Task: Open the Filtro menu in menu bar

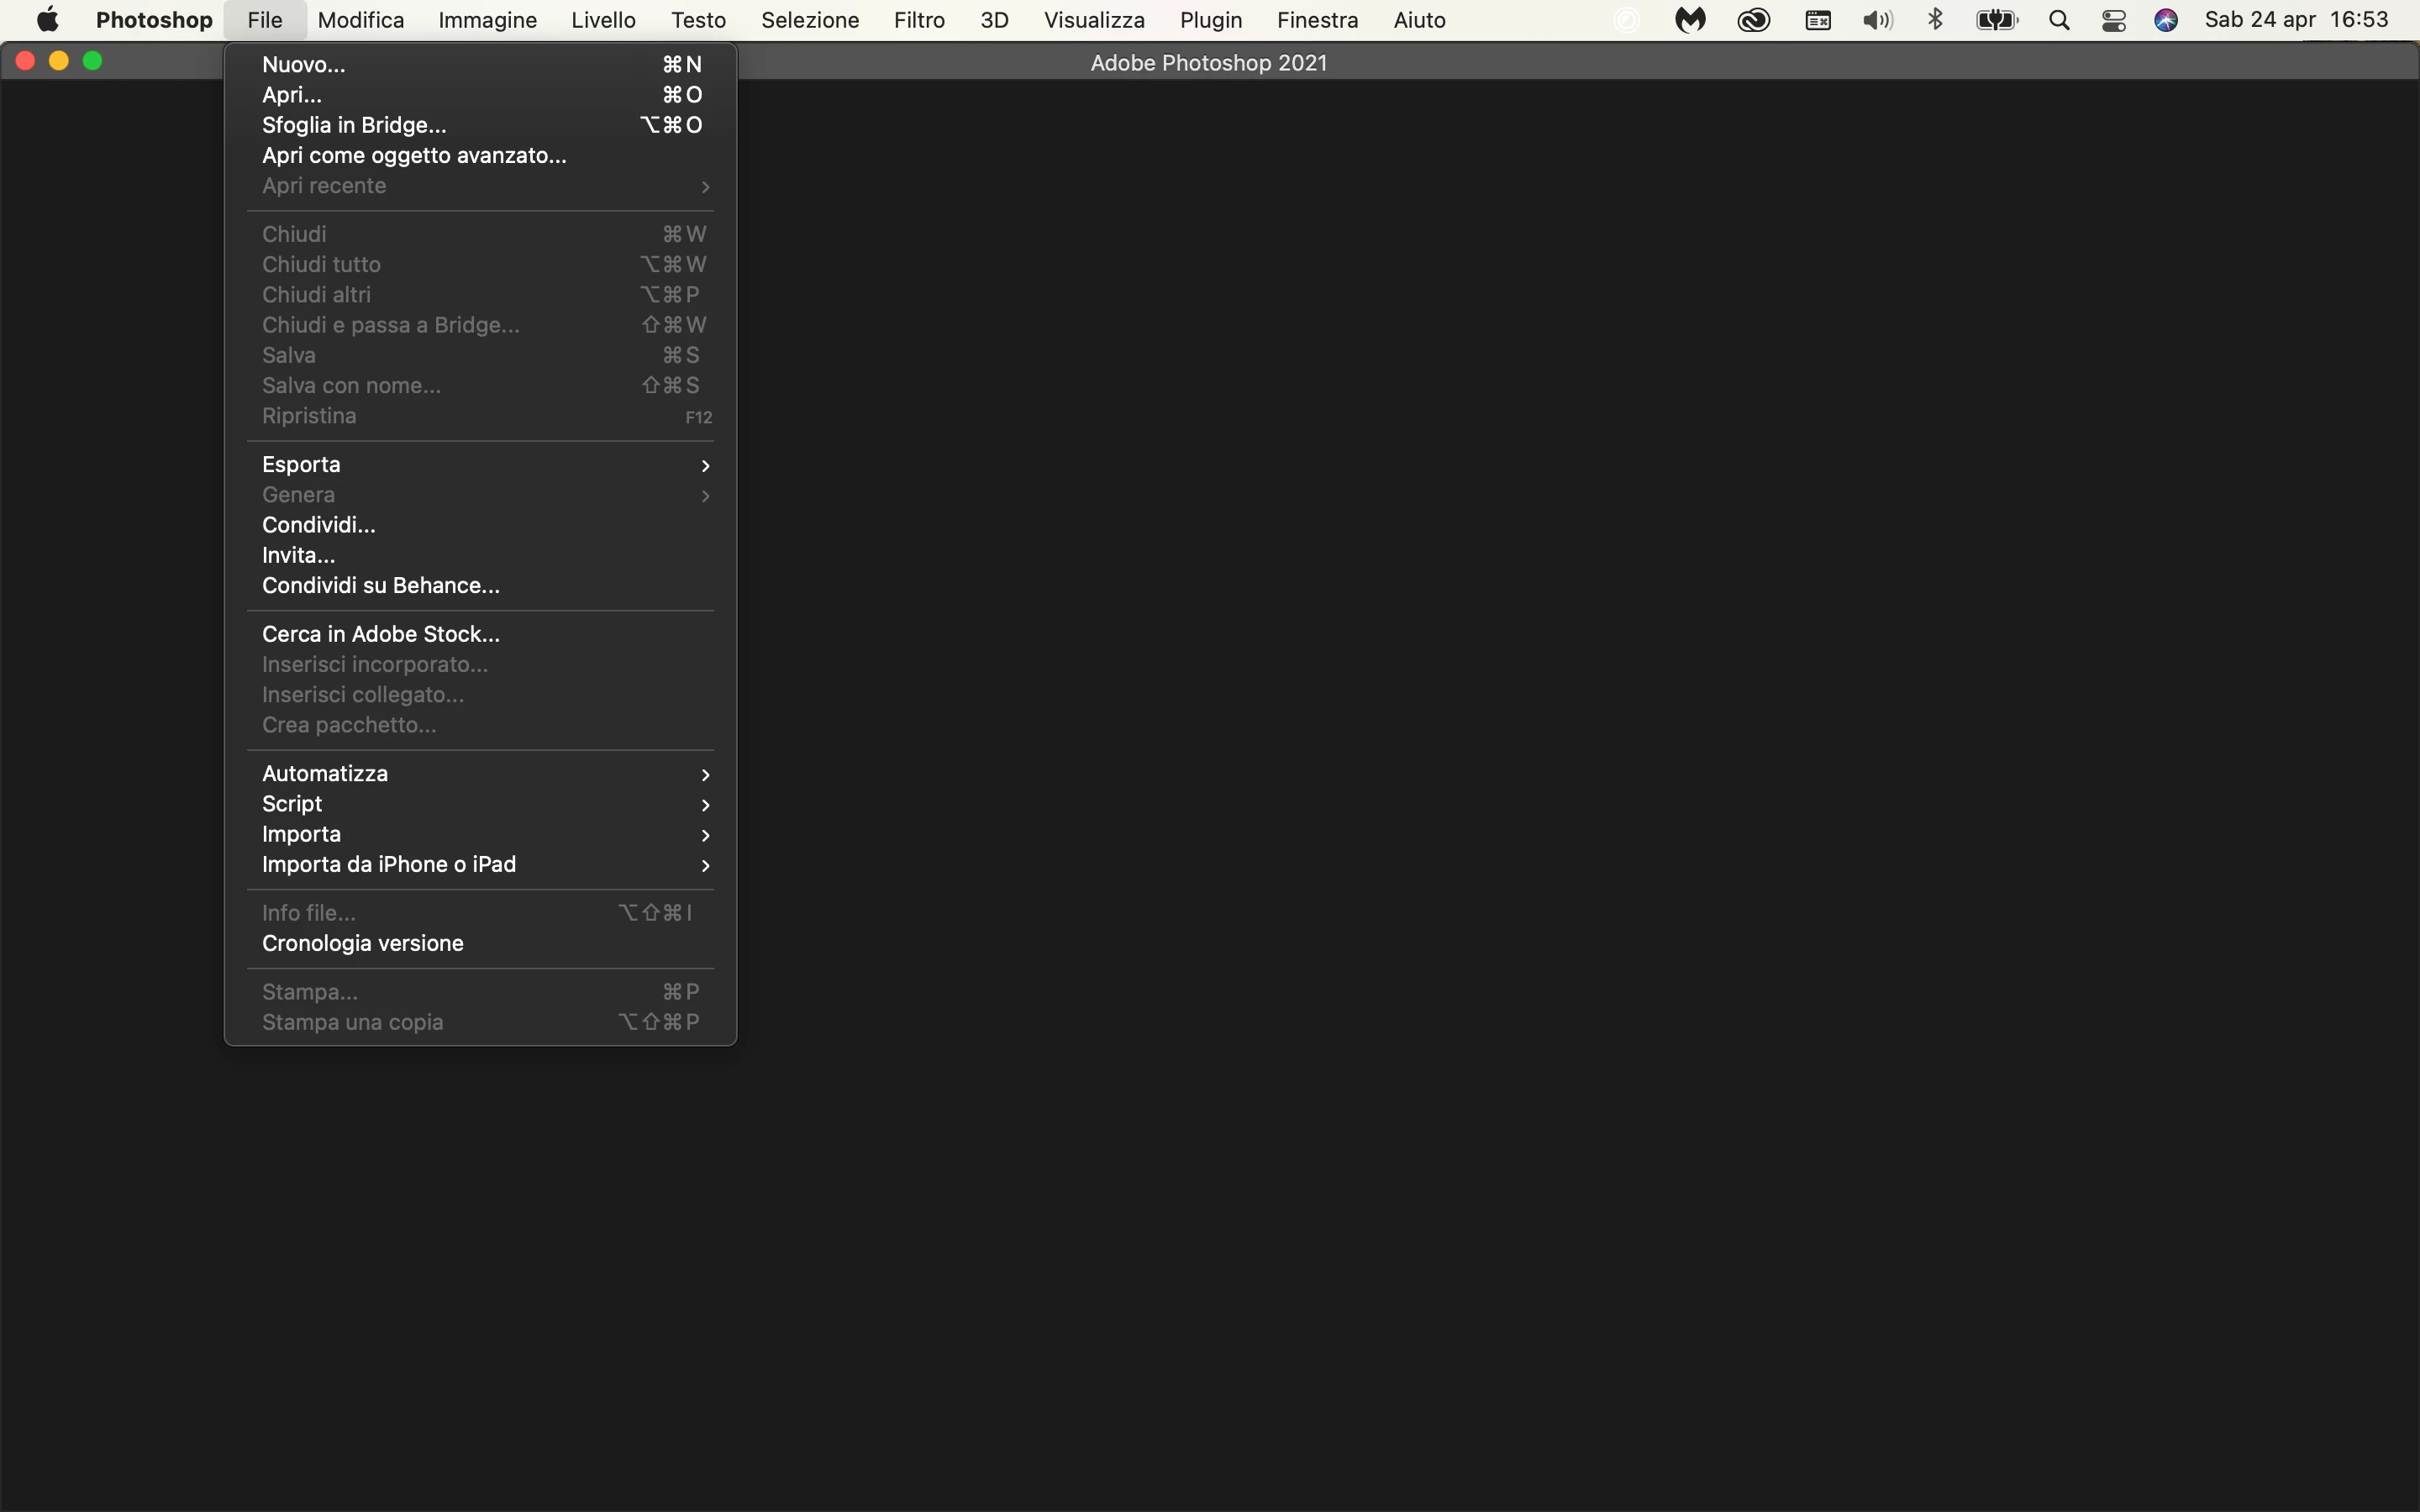Action: pos(919,20)
